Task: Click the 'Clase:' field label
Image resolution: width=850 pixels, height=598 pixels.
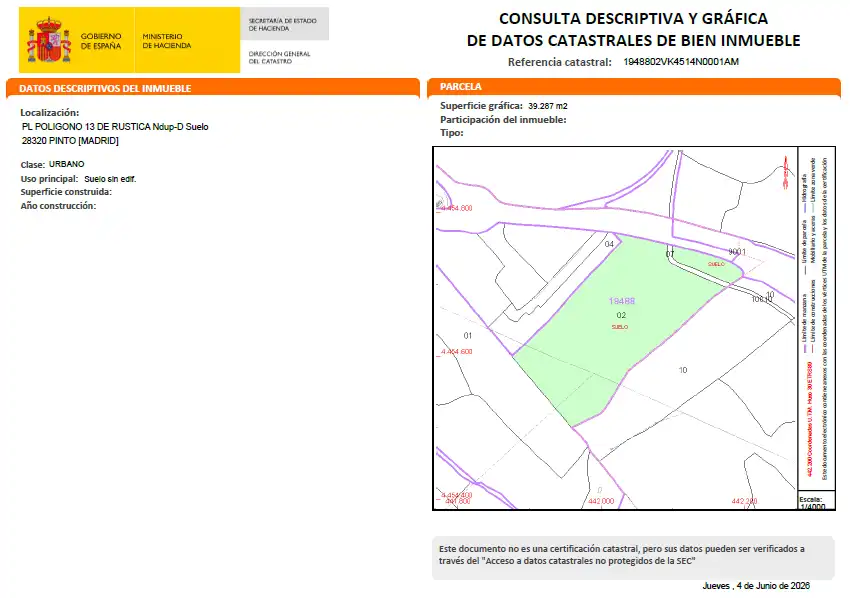Action: (33, 165)
